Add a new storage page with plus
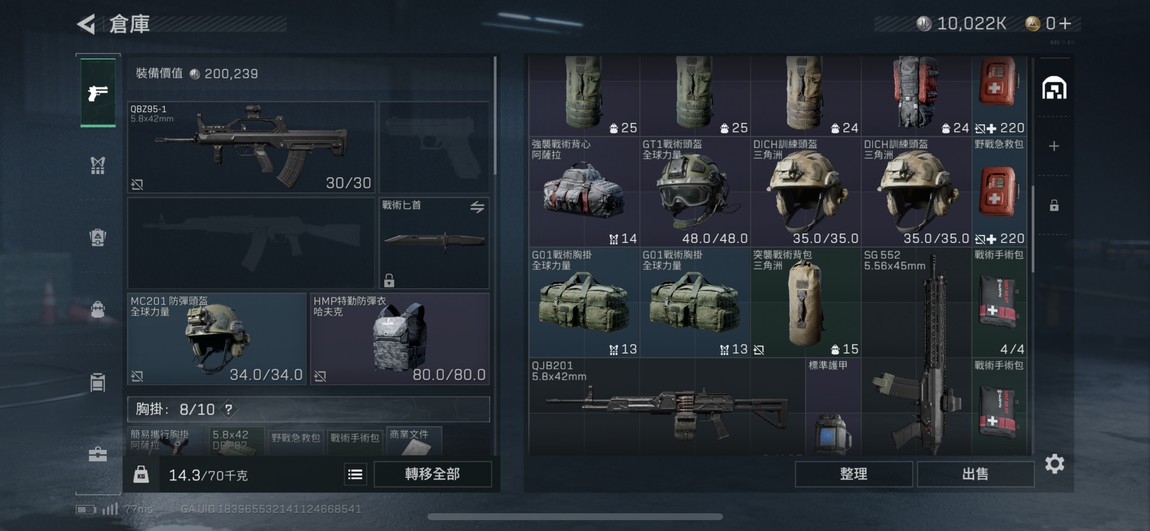Viewport: 1150px width, 531px height. click(x=1054, y=146)
